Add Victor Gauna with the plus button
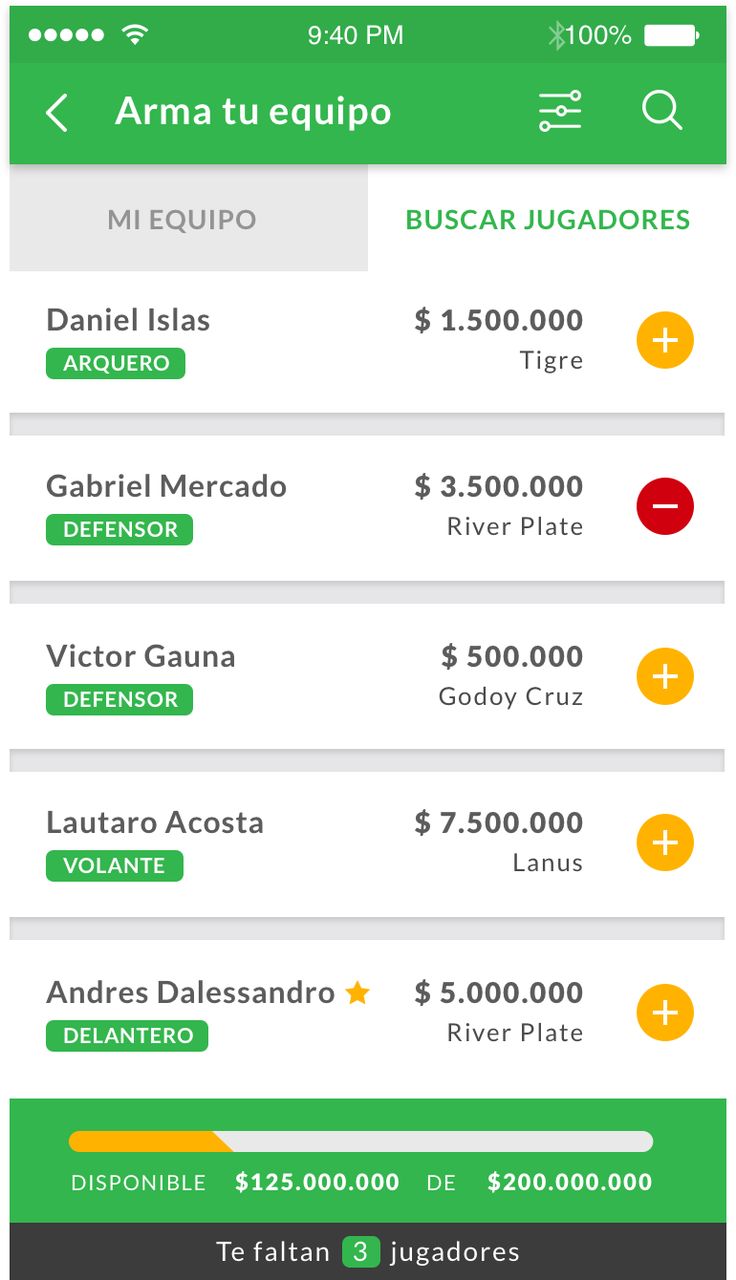The width and height of the screenshot is (736, 1280). coord(665,676)
